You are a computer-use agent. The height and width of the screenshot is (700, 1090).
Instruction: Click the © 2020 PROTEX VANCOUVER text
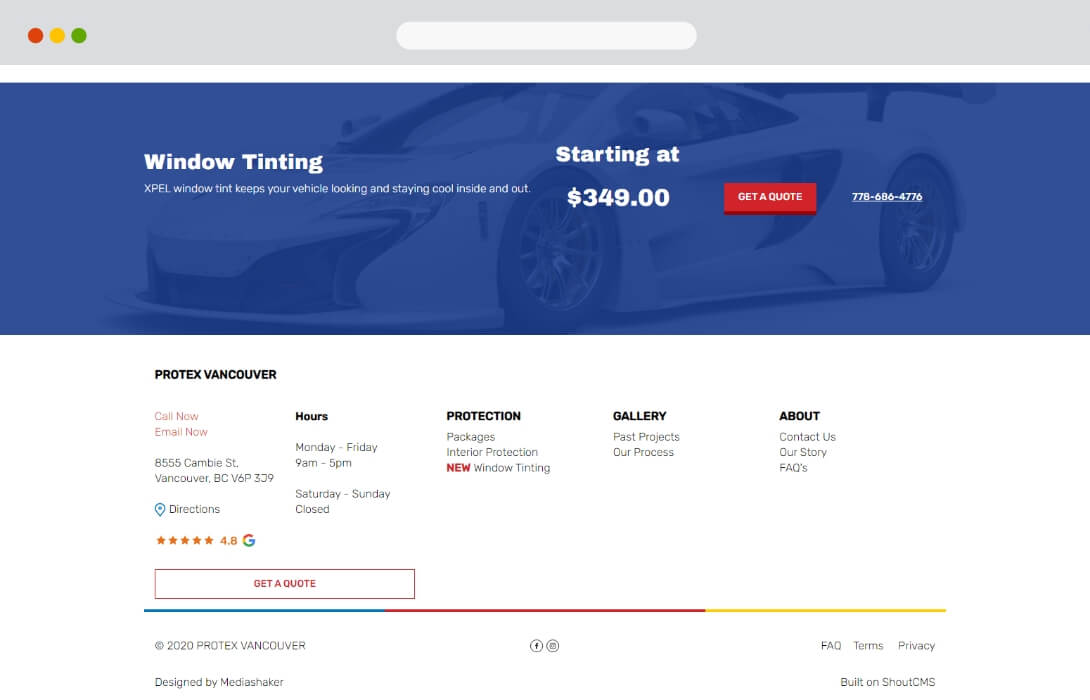coord(230,646)
